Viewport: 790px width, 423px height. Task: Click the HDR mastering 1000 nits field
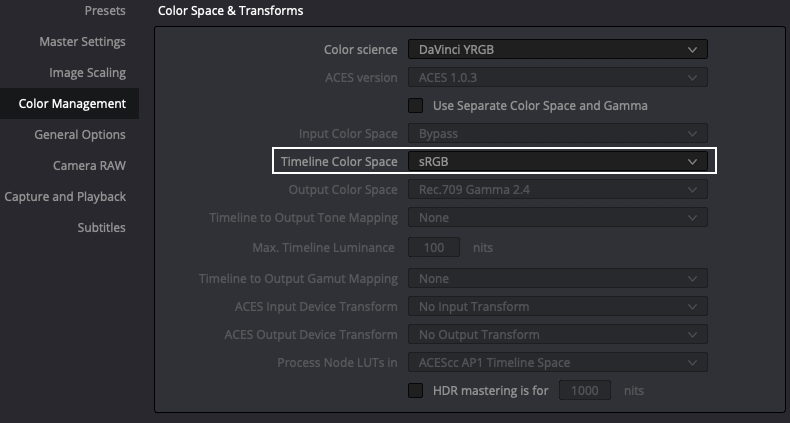pos(584,390)
